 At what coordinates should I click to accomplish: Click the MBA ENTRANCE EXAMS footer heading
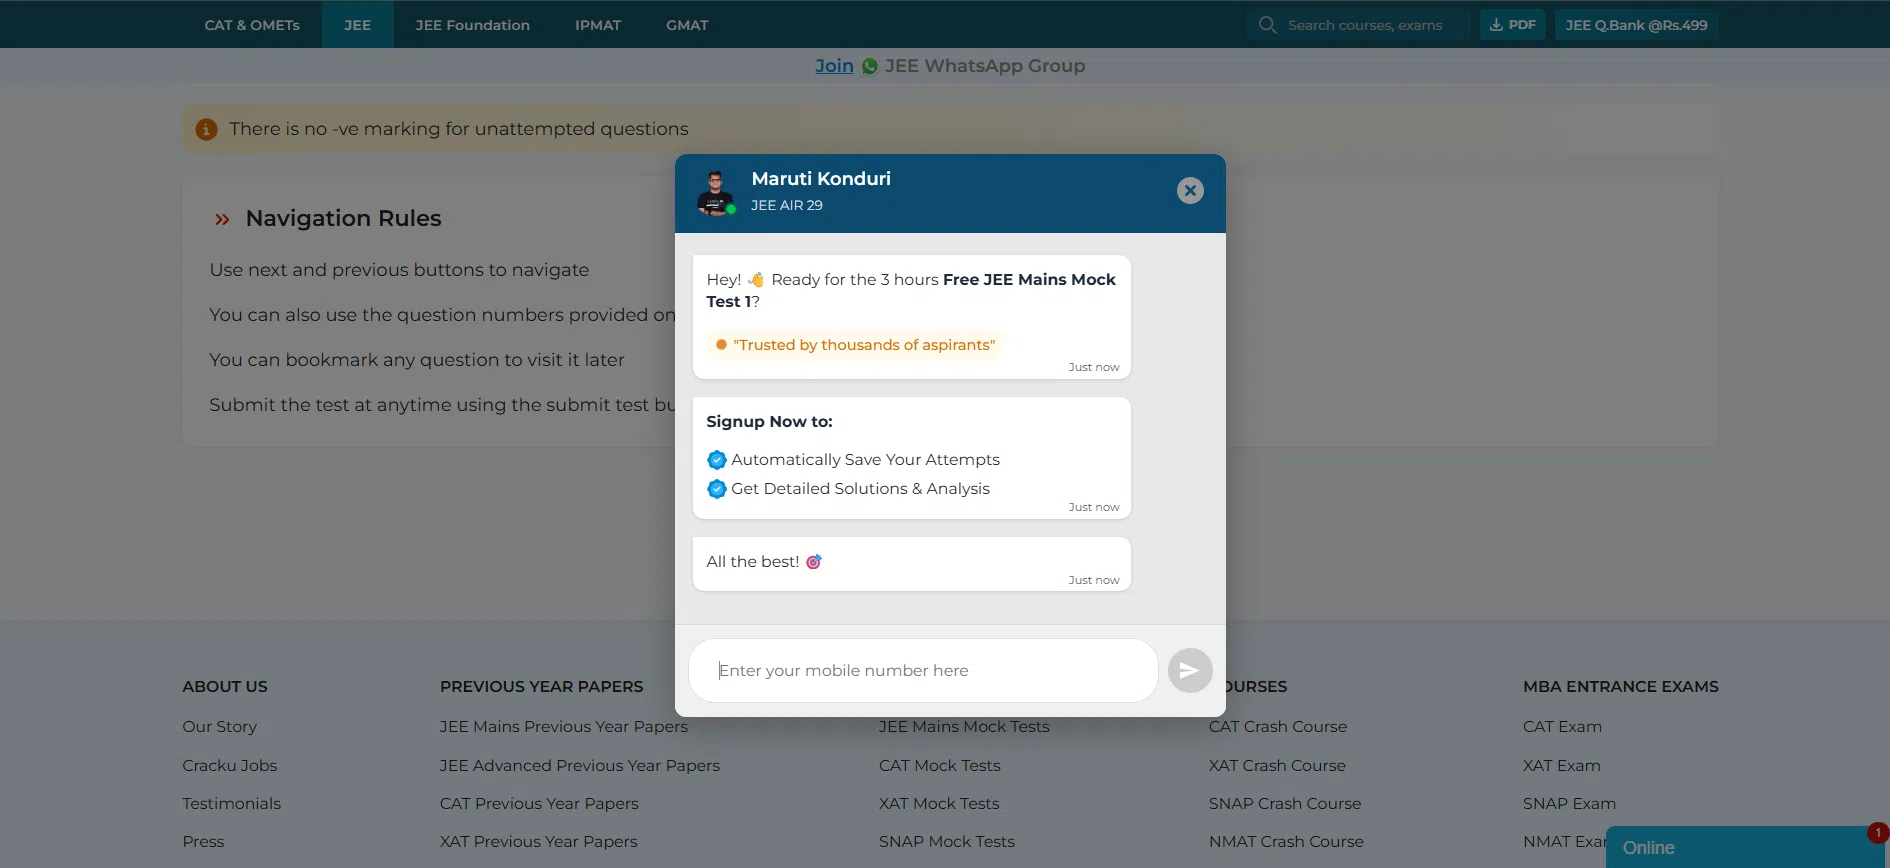click(1621, 687)
